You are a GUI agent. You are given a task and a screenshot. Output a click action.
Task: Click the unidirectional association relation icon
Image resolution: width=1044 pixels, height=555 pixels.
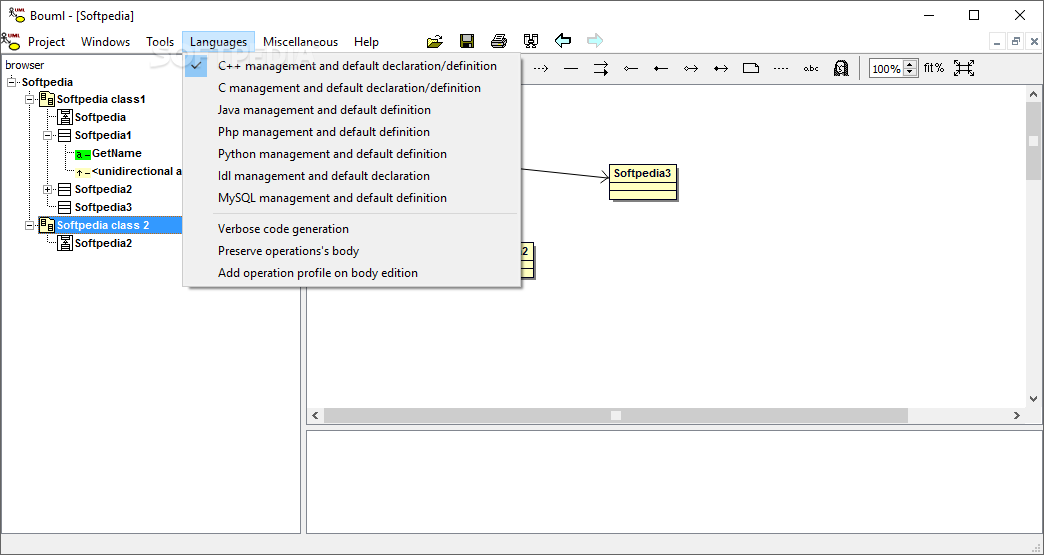(x=83, y=172)
